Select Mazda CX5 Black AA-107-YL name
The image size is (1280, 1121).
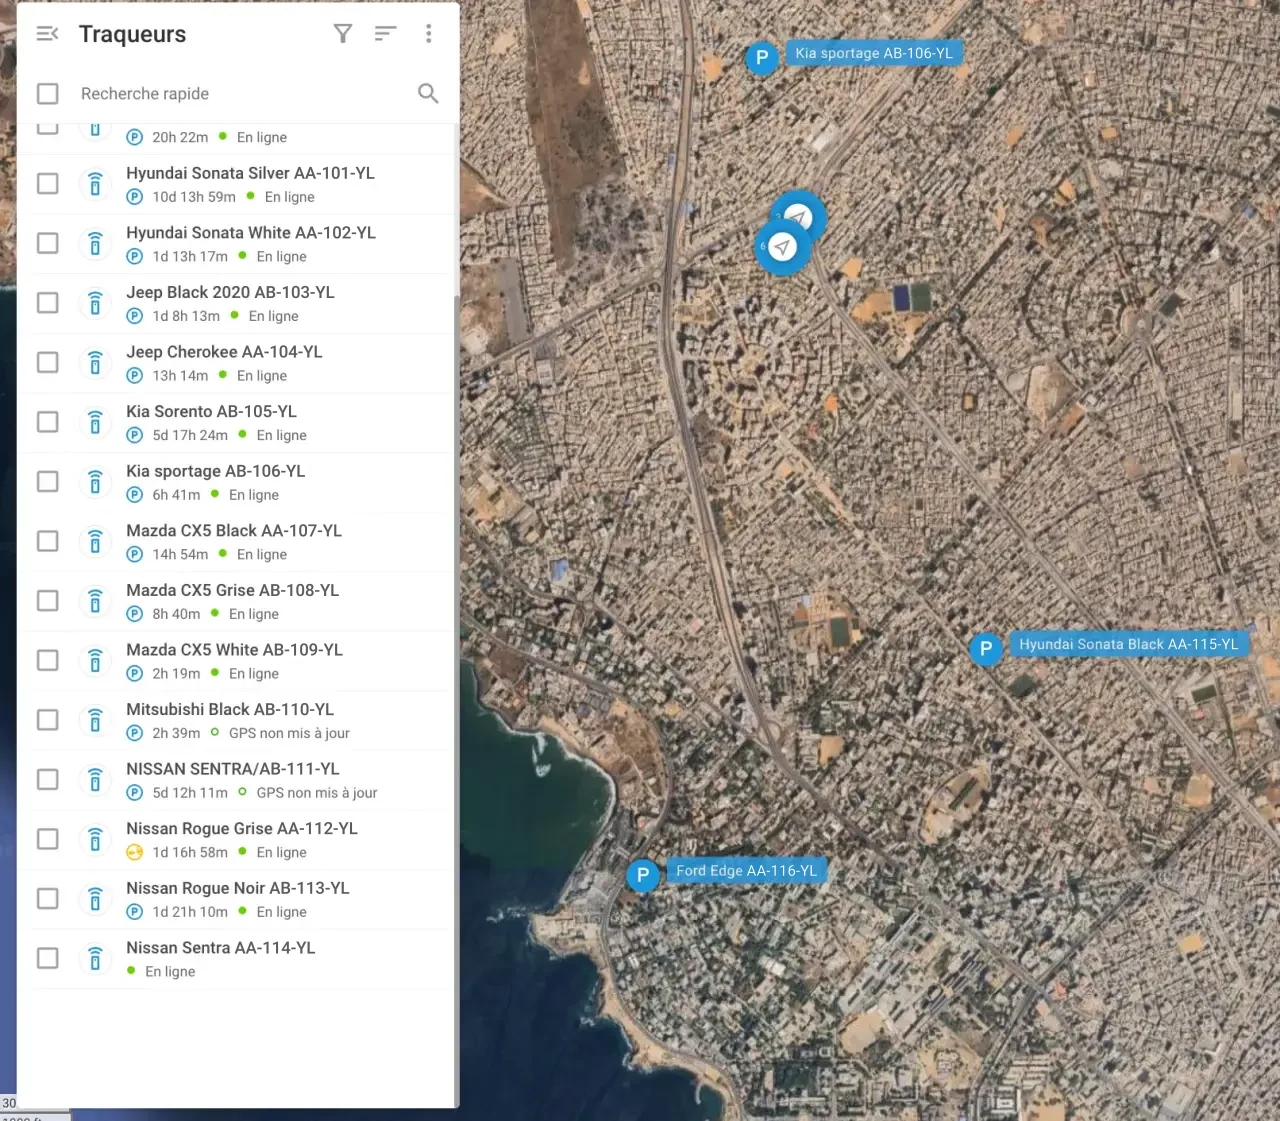click(x=234, y=530)
